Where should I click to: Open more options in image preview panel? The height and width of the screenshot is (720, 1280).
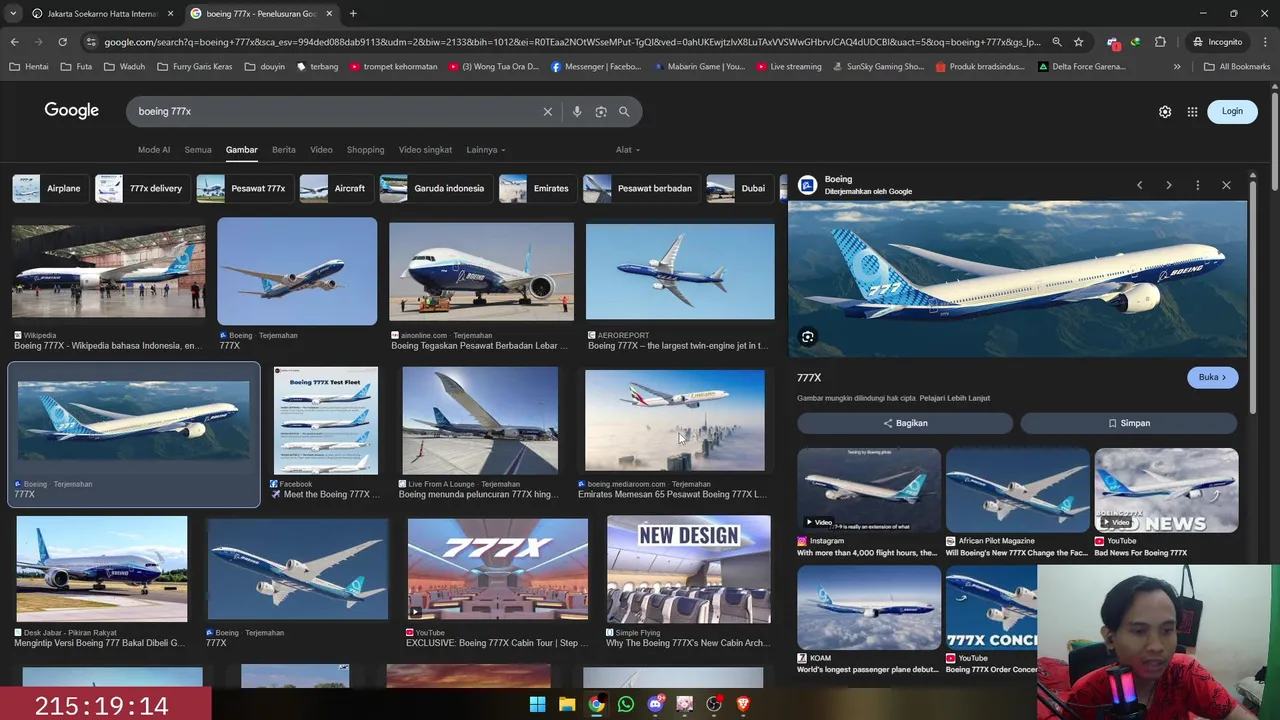1197,185
